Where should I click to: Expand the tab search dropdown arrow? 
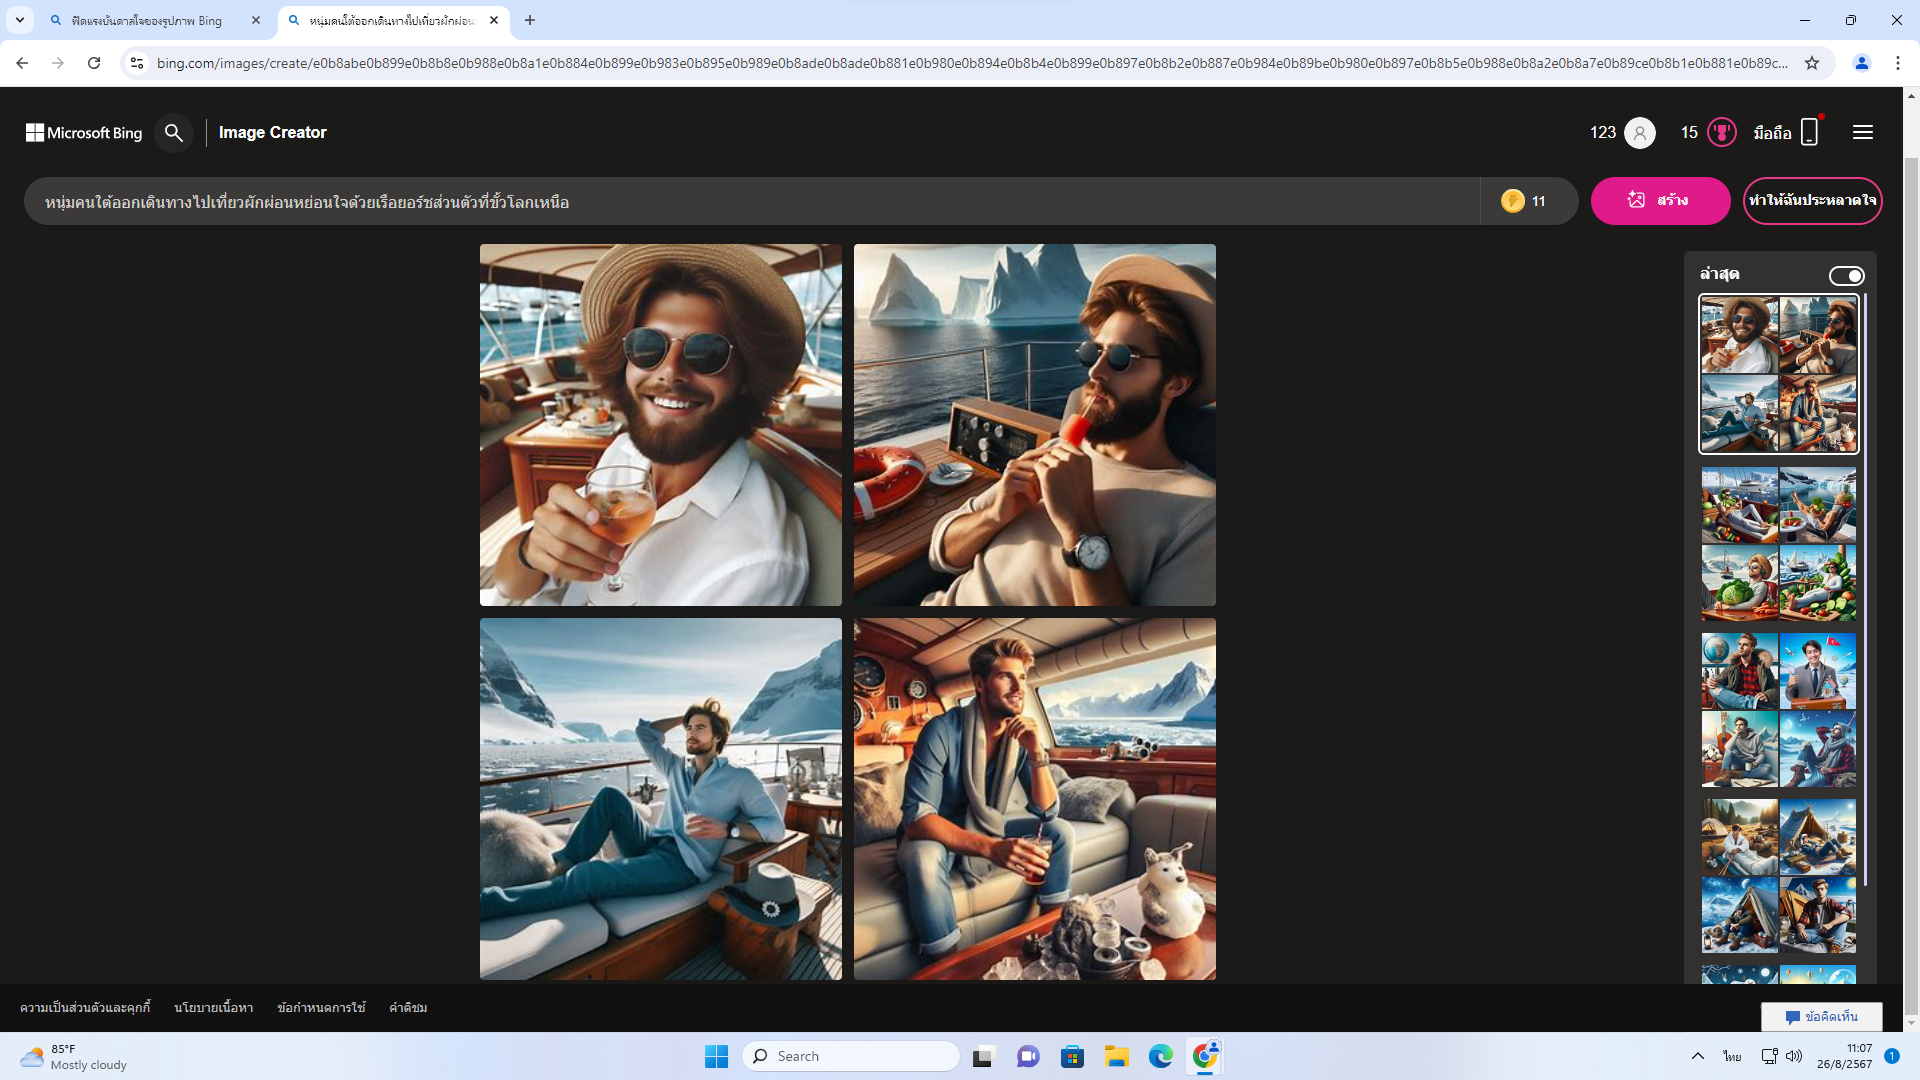point(19,20)
